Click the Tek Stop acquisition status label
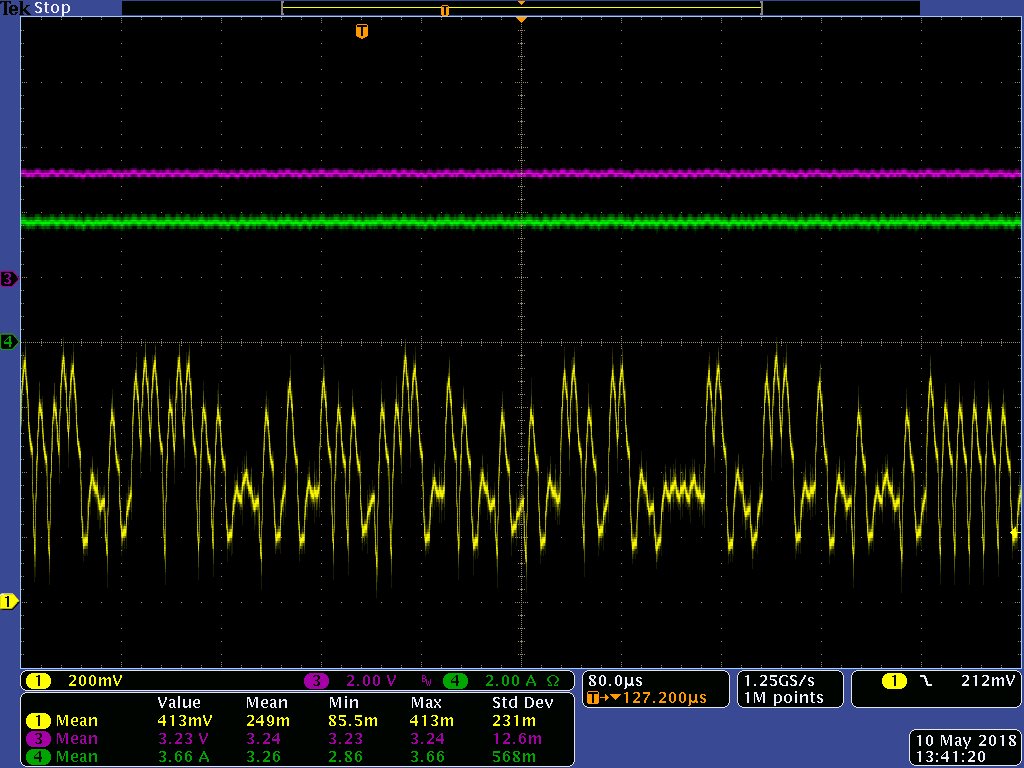Screen dimensions: 1024x768 point(35,8)
